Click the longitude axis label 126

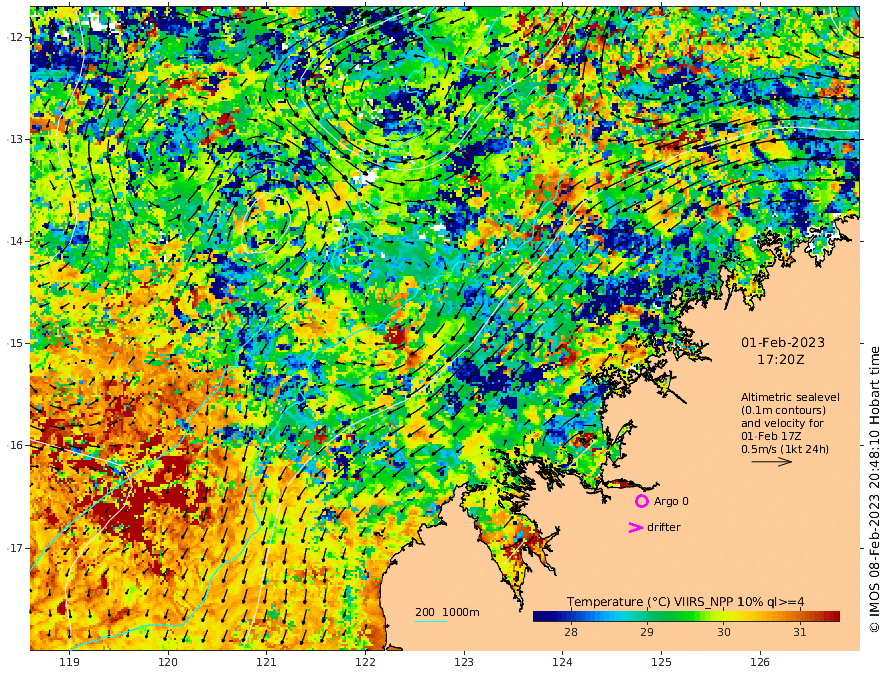tap(760, 662)
